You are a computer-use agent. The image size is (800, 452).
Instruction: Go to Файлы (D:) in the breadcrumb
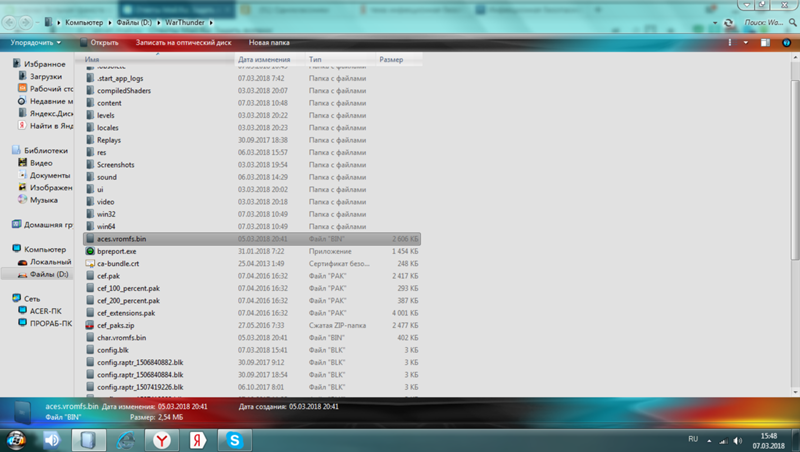[x=134, y=22]
